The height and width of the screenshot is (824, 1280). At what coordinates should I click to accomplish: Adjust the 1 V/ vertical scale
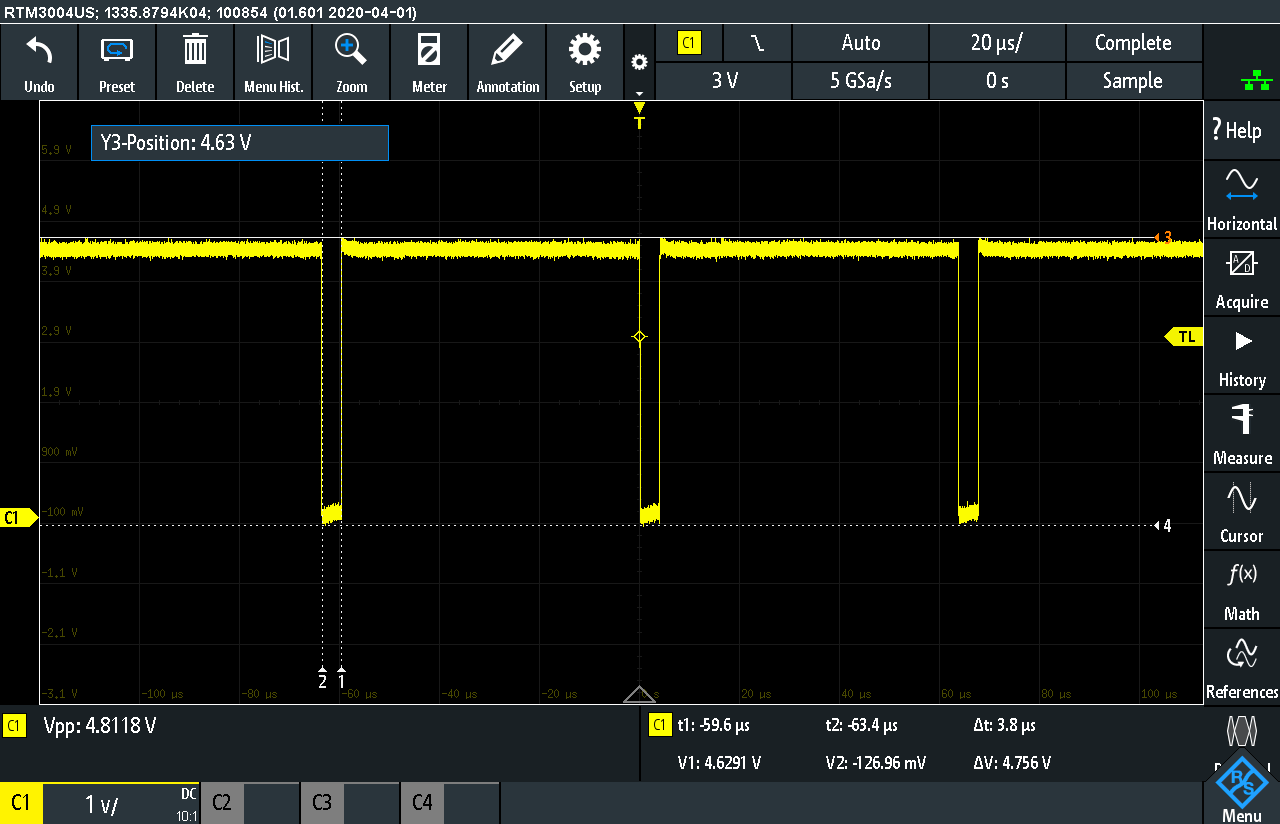tap(103, 804)
